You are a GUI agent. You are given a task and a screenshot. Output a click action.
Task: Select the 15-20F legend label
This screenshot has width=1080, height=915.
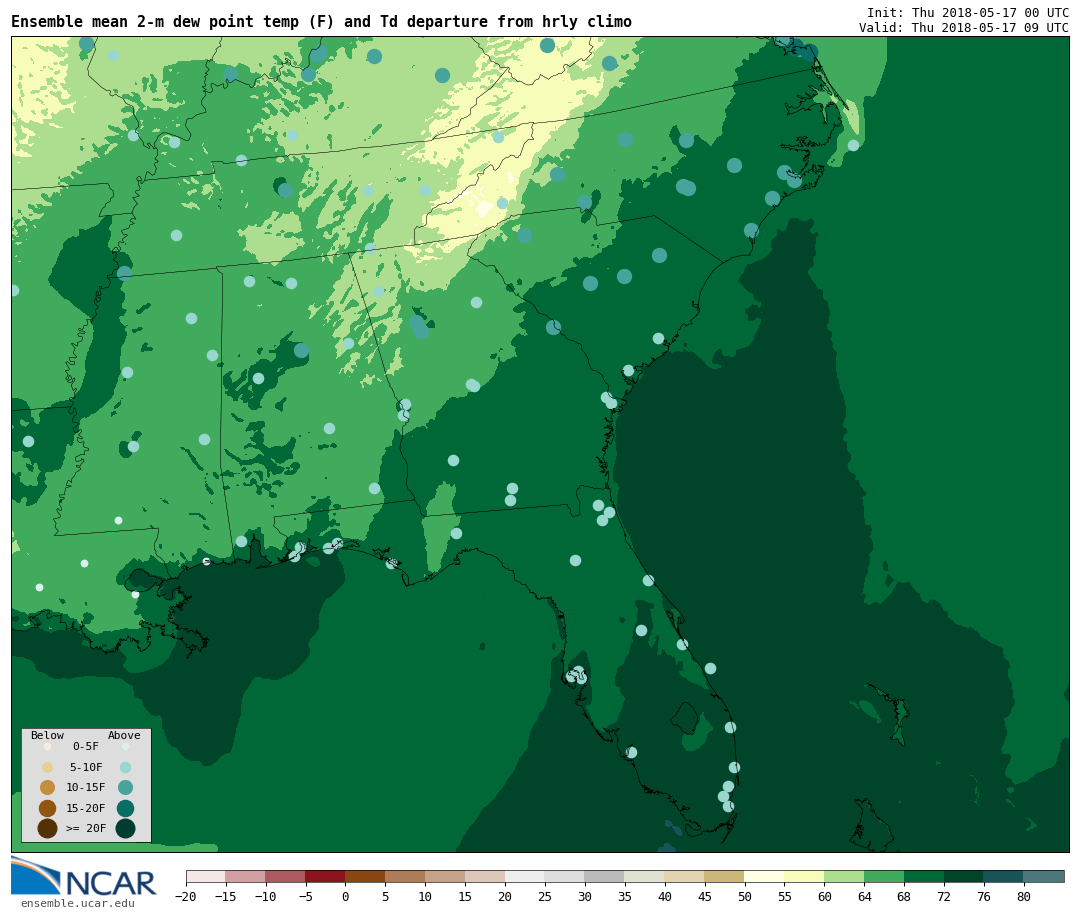coord(86,808)
